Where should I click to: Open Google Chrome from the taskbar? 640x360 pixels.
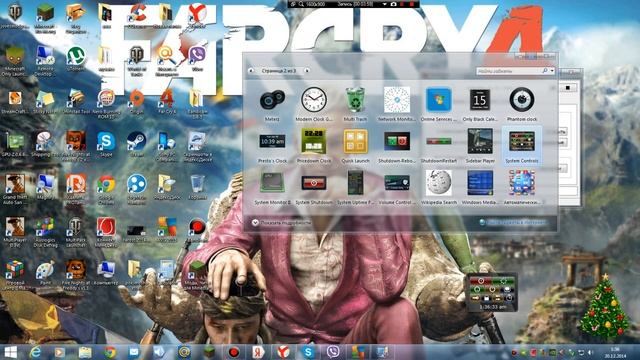click(x=110, y=352)
